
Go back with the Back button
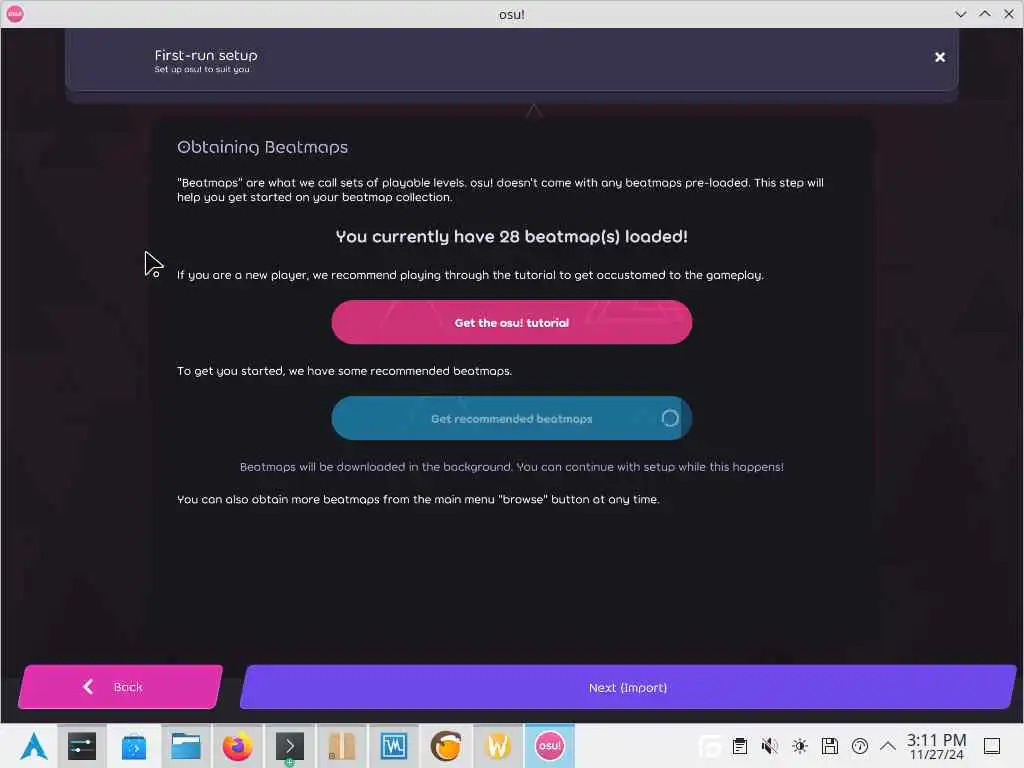point(120,687)
